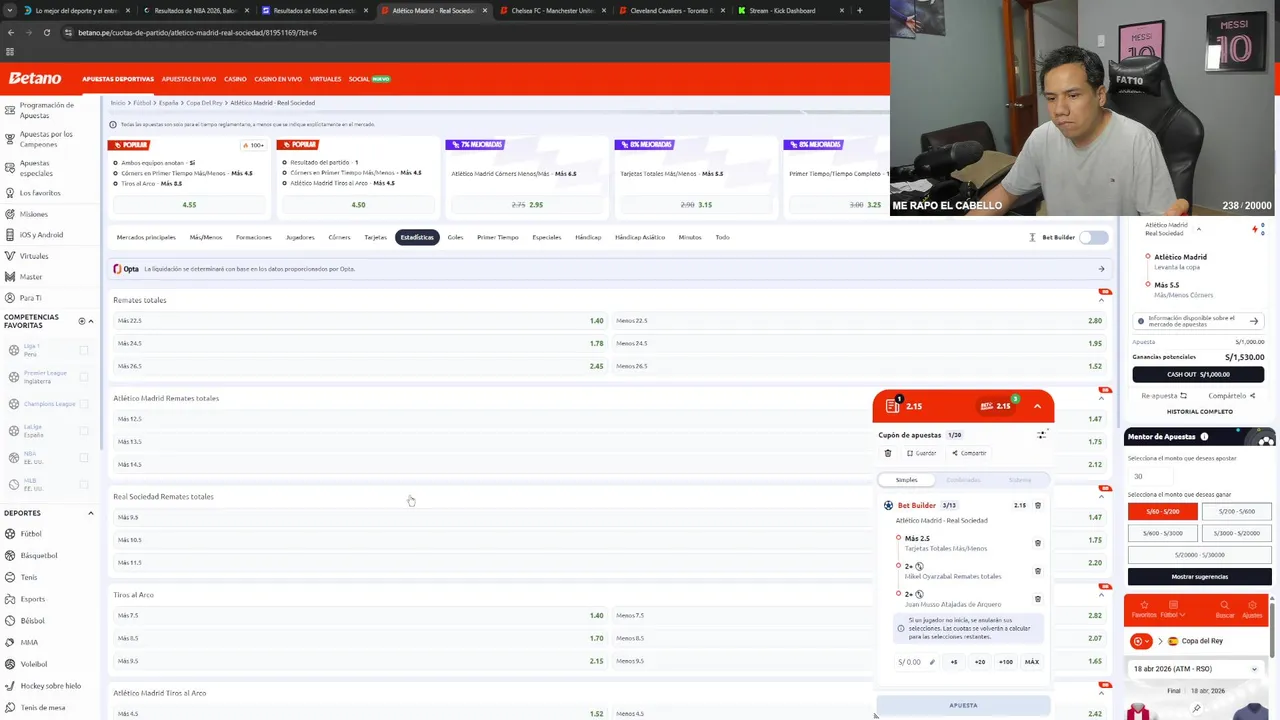Click the Apuestas por los Campeones trophy icon
This screenshot has width=1280, height=720.
pos(10,139)
